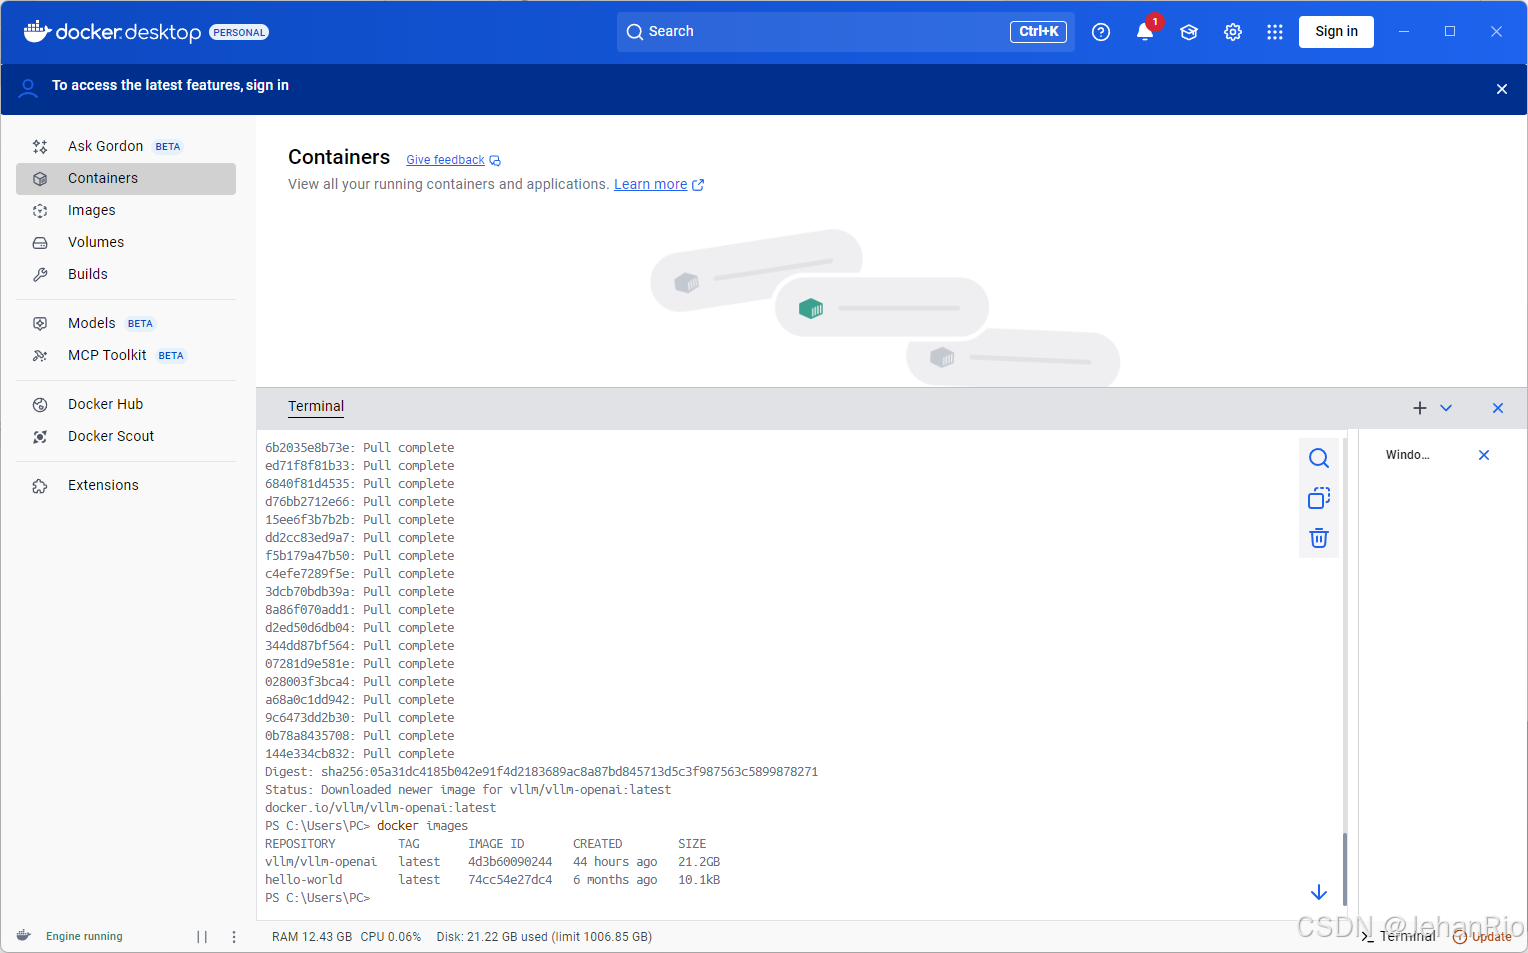Jump to terminal bottom with down arrow
The image size is (1528, 953).
click(x=1319, y=892)
